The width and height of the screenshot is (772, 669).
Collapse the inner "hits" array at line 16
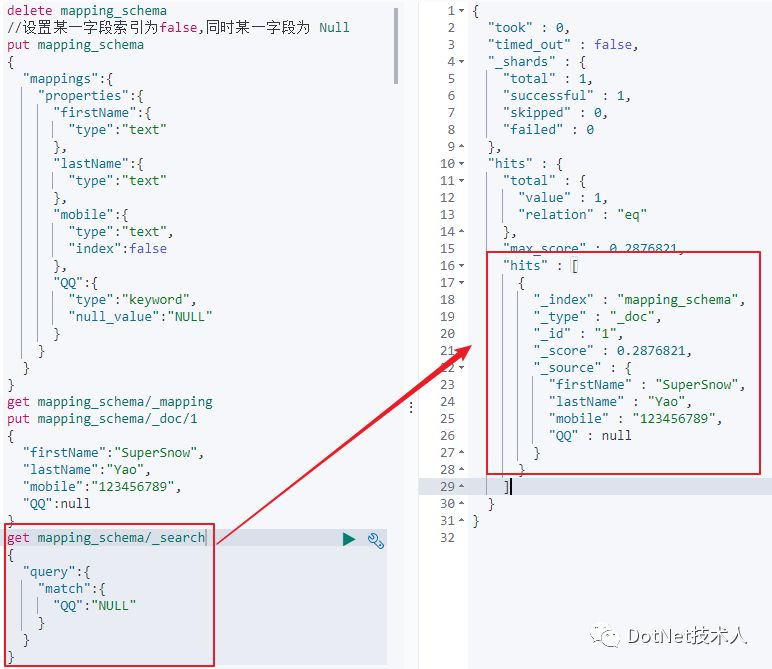pos(460,266)
